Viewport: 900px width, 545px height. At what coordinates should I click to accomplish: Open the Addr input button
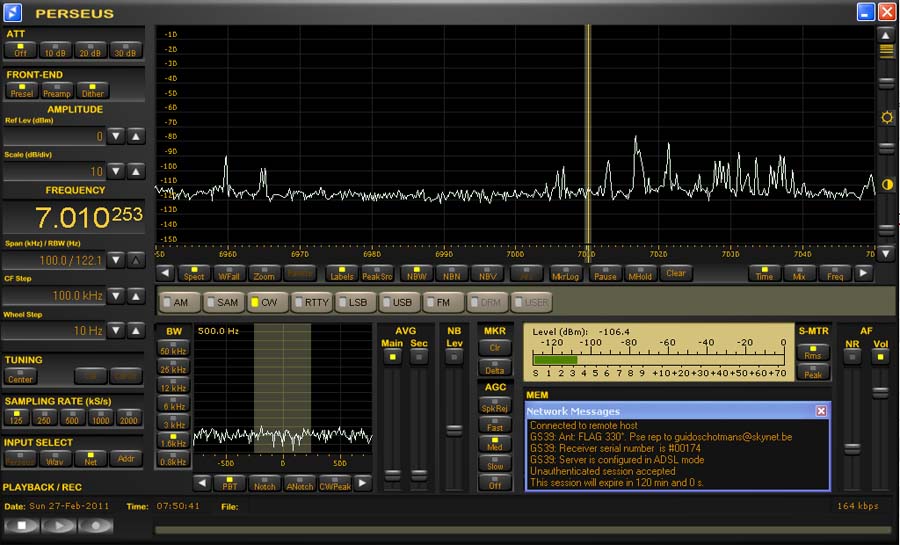pyautogui.click(x=126, y=458)
